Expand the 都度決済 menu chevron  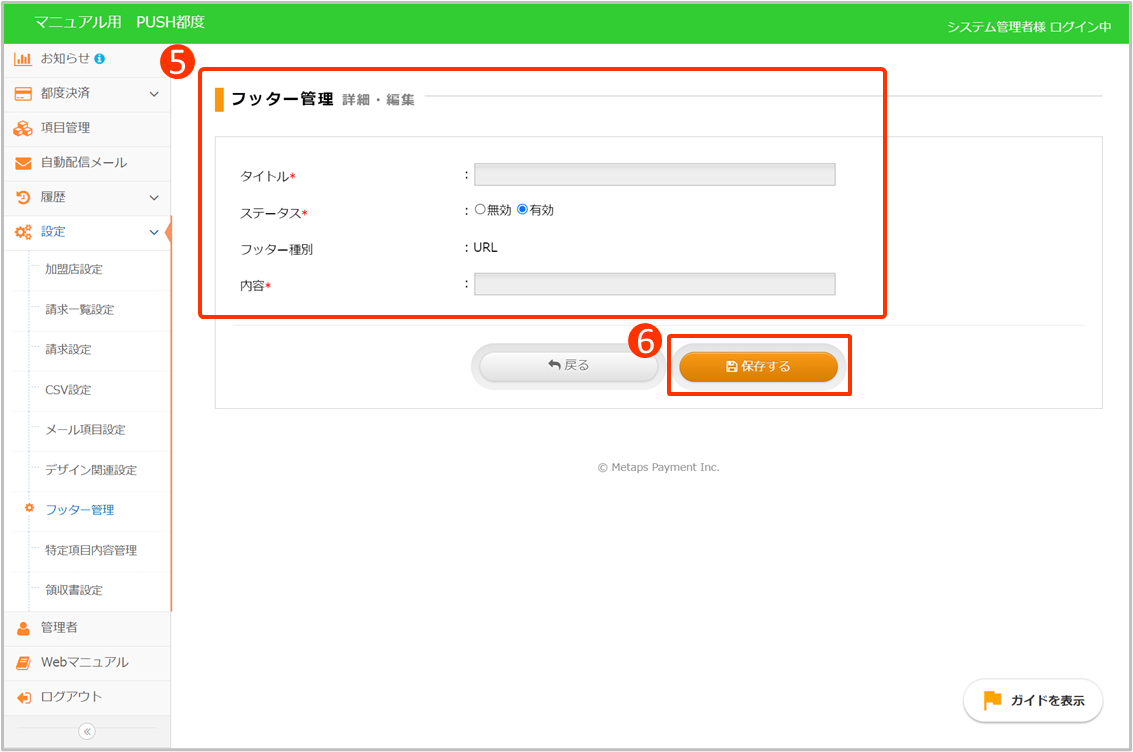pos(154,94)
